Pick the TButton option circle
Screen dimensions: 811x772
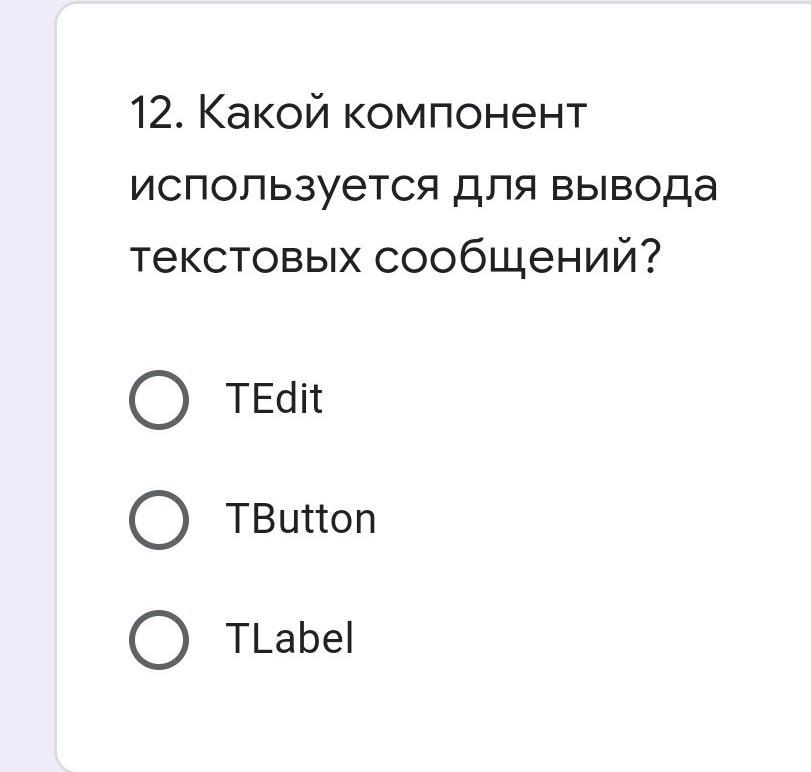[x=159, y=520]
